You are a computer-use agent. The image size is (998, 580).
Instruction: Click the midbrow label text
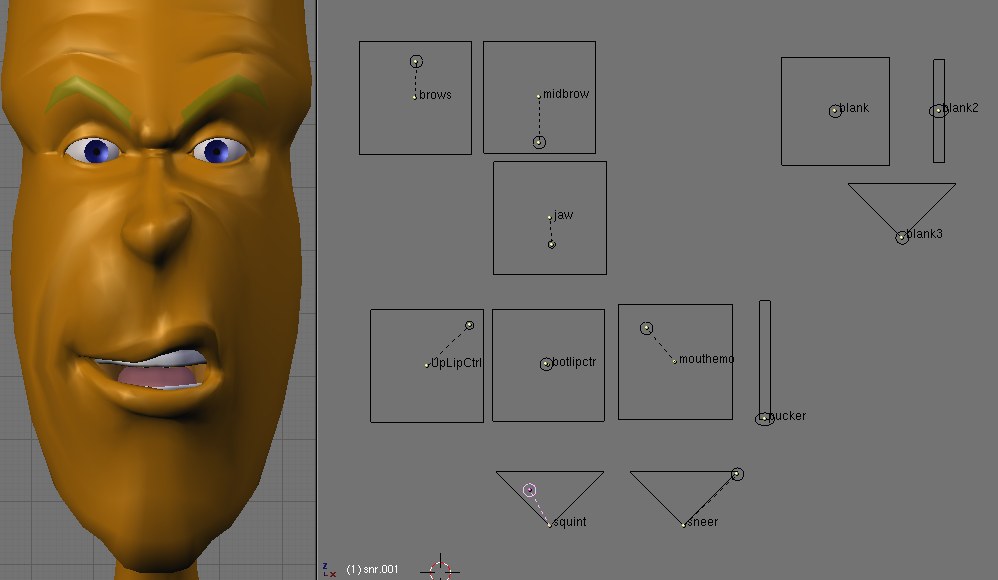pyautogui.click(x=566, y=94)
